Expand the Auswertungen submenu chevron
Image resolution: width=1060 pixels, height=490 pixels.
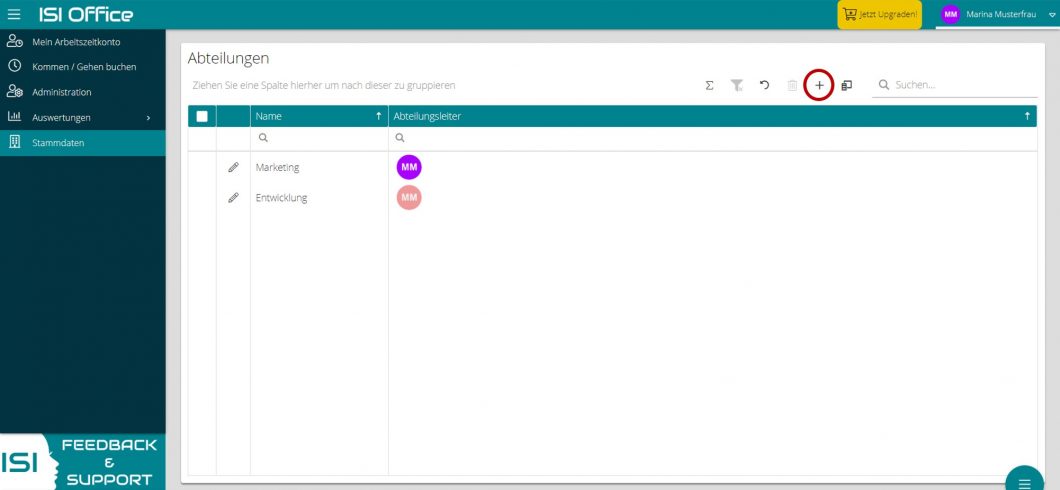point(148,118)
